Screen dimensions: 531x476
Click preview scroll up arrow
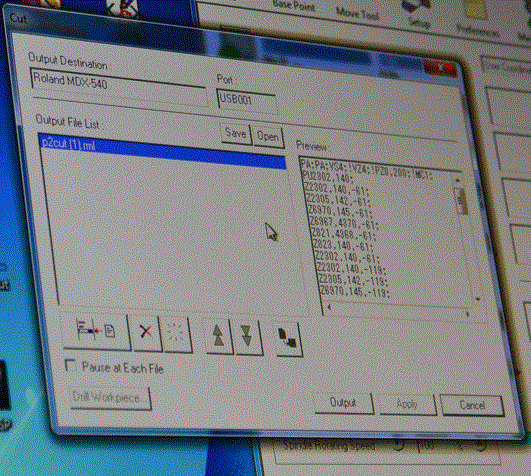458,180
